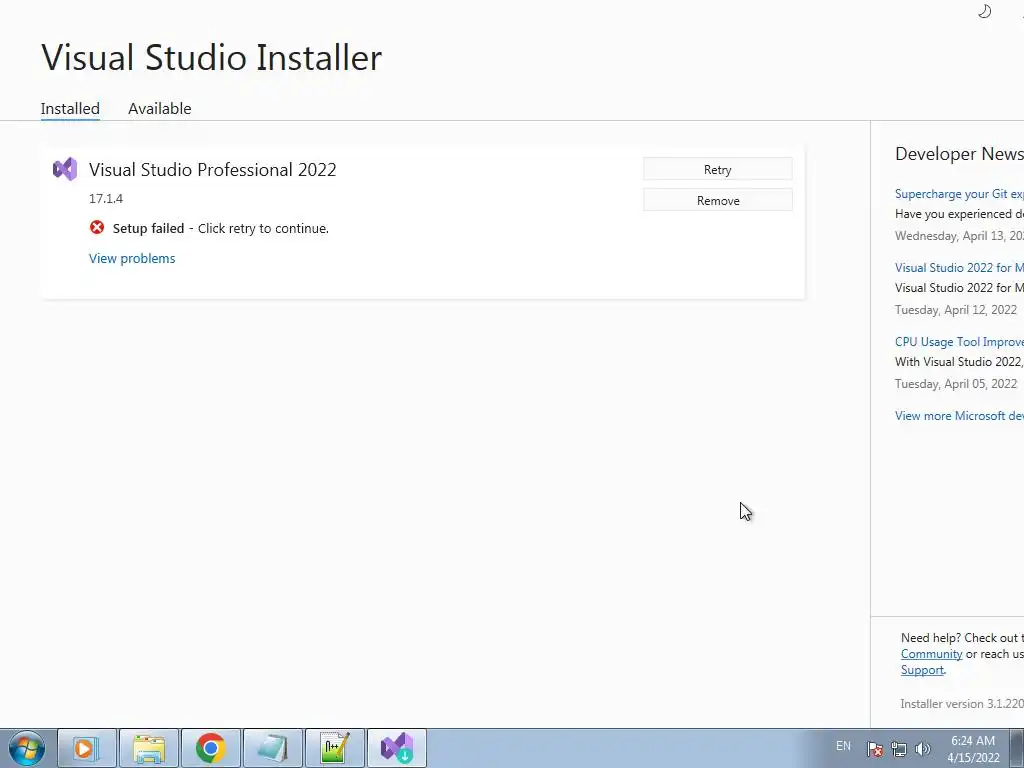The image size is (1024, 768).
Task: Click the Tuesday, April 05, 2022 news date
Action: click(x=955, y=384)
